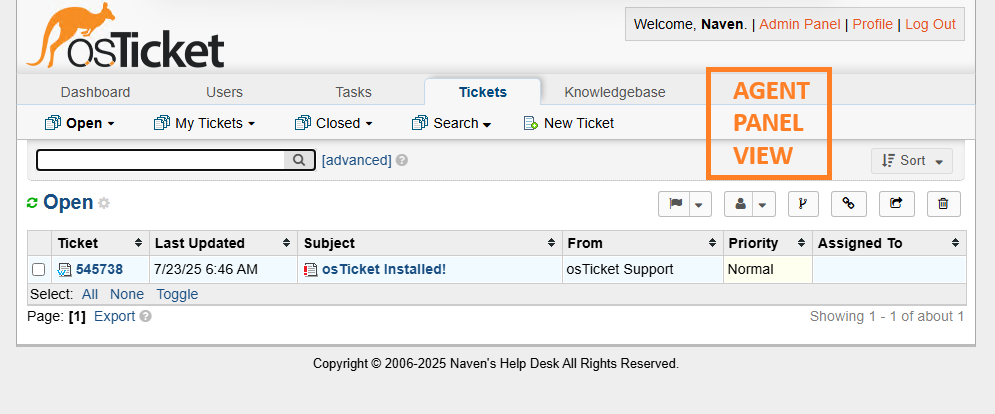Select the Tickets tab
The height and width of the screenshot is (414, 995).
[483, 92]
